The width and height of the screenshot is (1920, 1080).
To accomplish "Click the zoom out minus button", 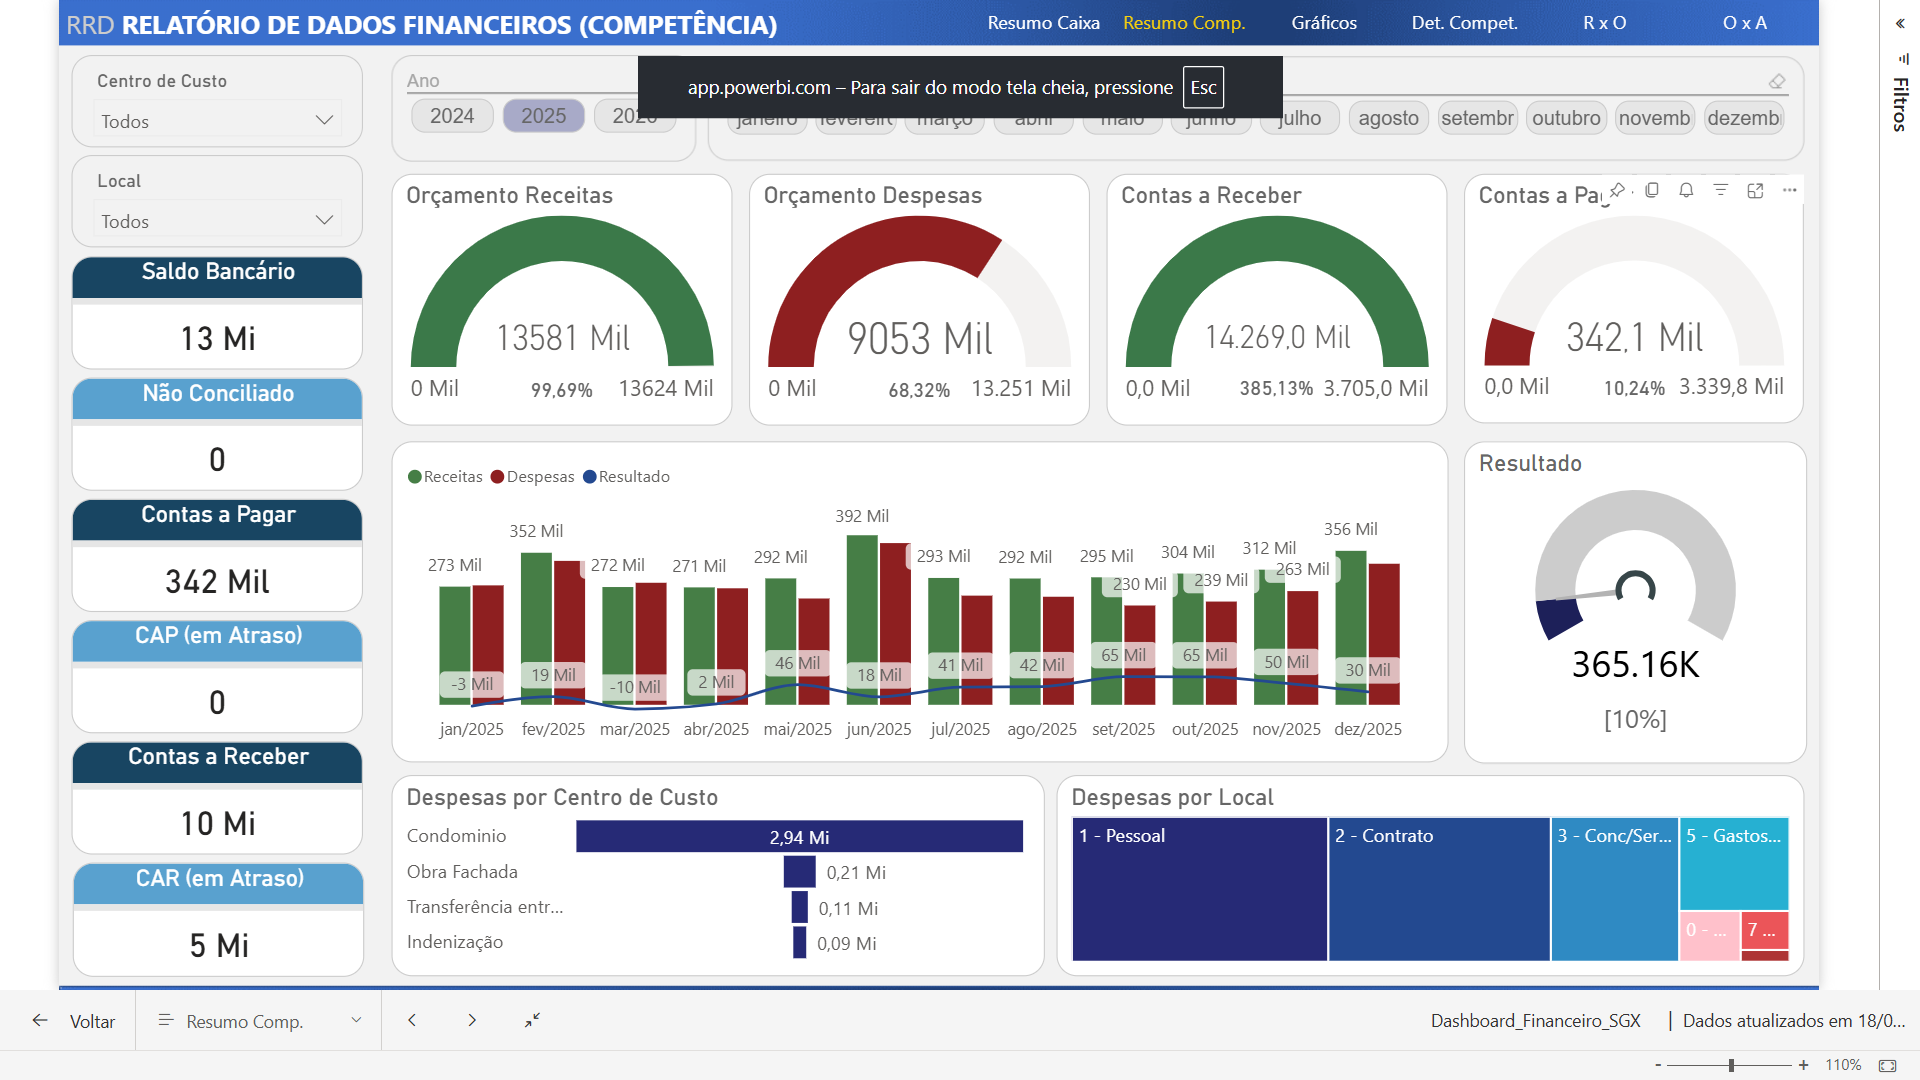I will pyautogui.click(x=1658, y=1065).
